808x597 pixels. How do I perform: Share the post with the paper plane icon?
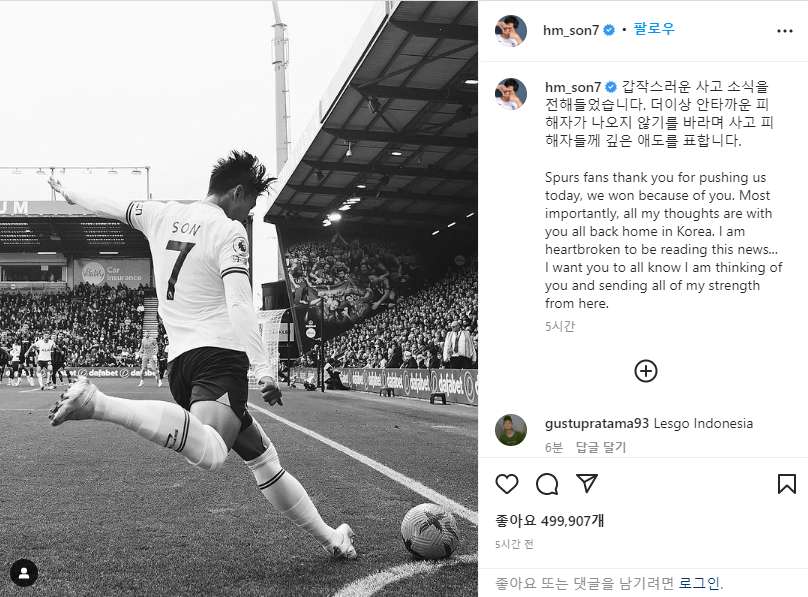click(x=587, y=483)
